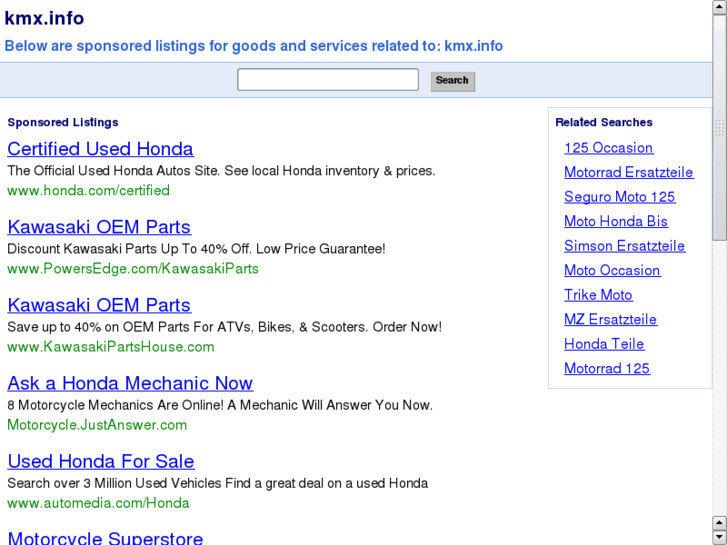Click text 'Search over 3 Million Used Vehicles'
Viewport: 727px width, 545px height.
coord(114,483)
